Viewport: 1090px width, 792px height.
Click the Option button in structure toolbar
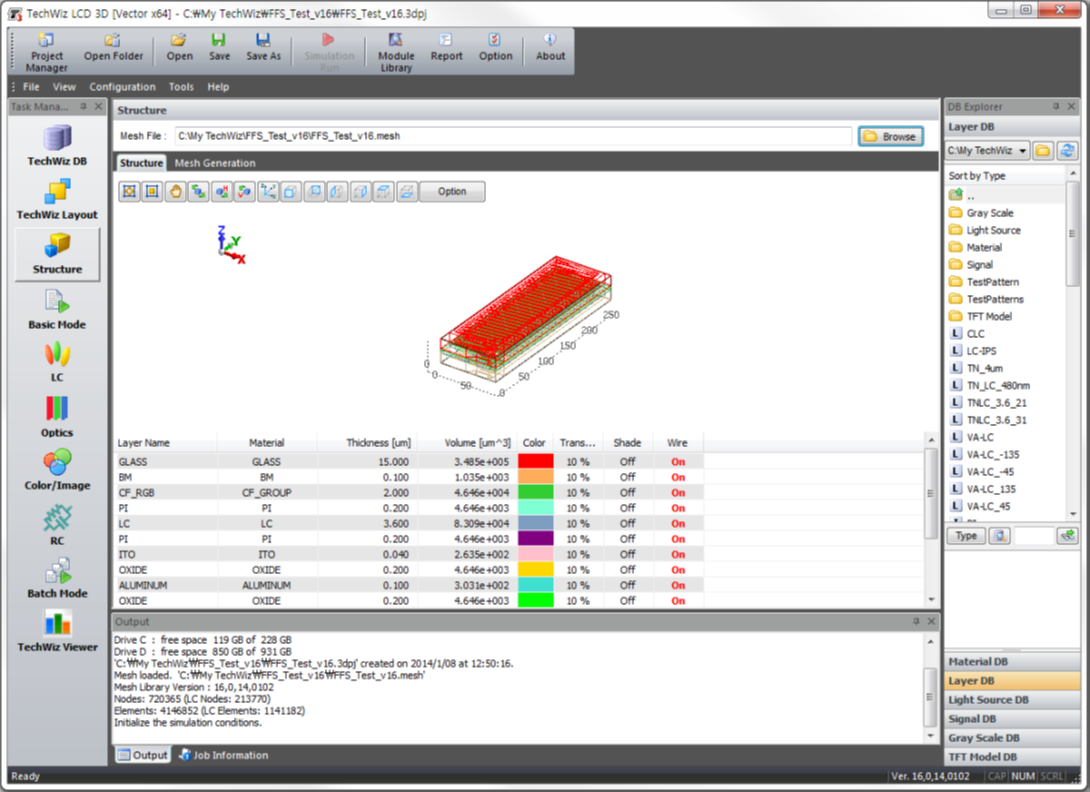point(452,191)
